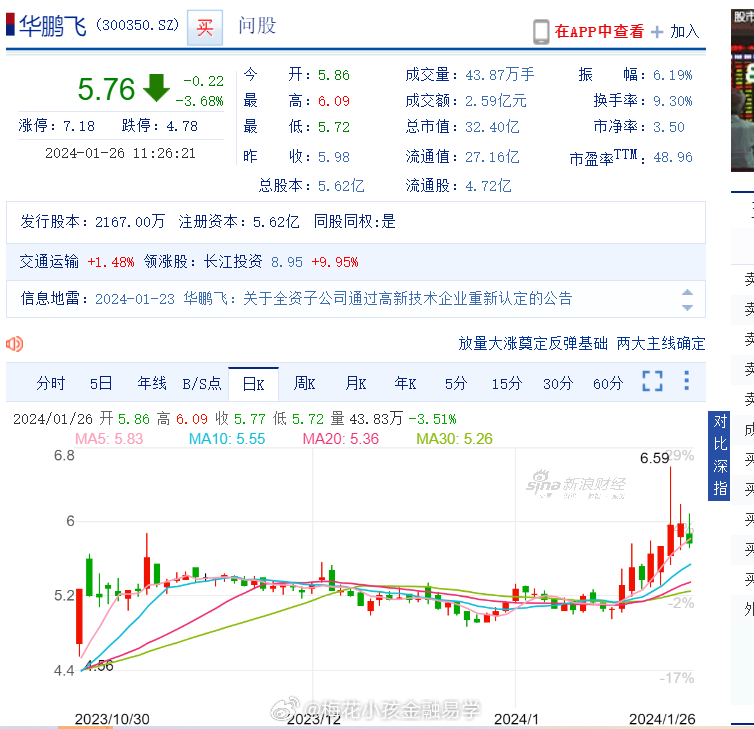Image resolution: width=754 pixels, height=729 pixels.
Task: Click the 发行股本 value 2167.00万
Action: [x=130, y=222]
